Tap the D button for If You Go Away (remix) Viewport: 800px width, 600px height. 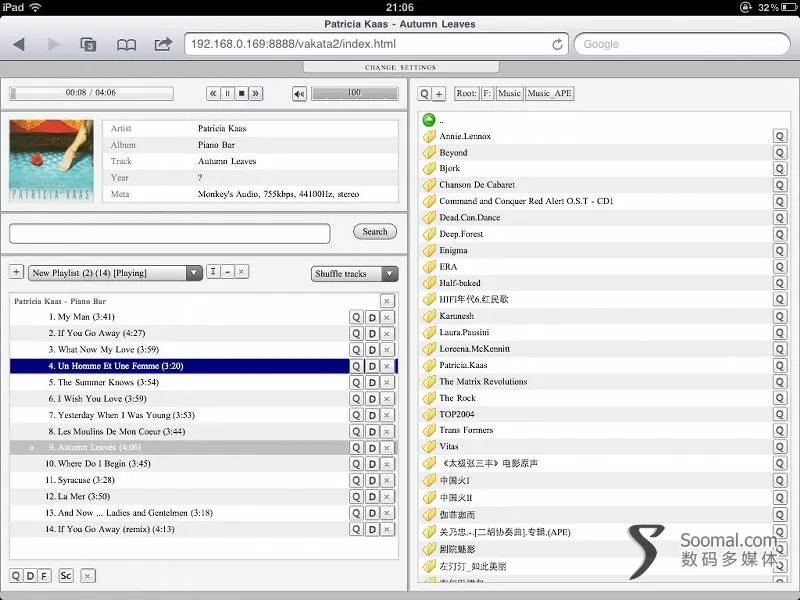372,530
